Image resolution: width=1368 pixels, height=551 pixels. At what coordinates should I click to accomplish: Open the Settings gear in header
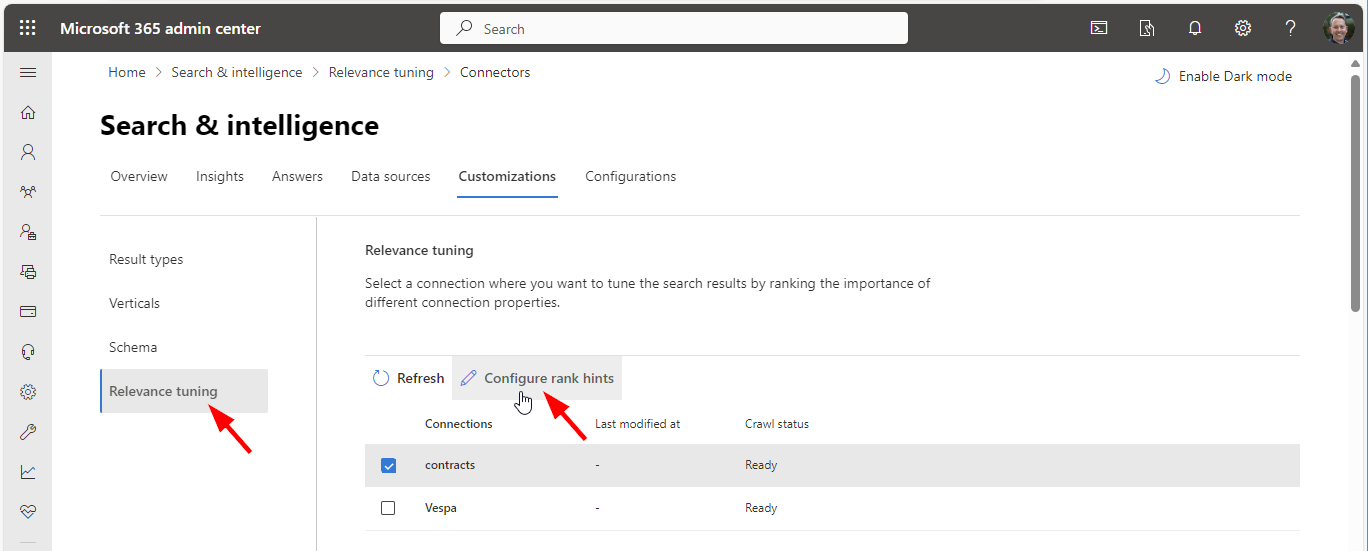1243,28
